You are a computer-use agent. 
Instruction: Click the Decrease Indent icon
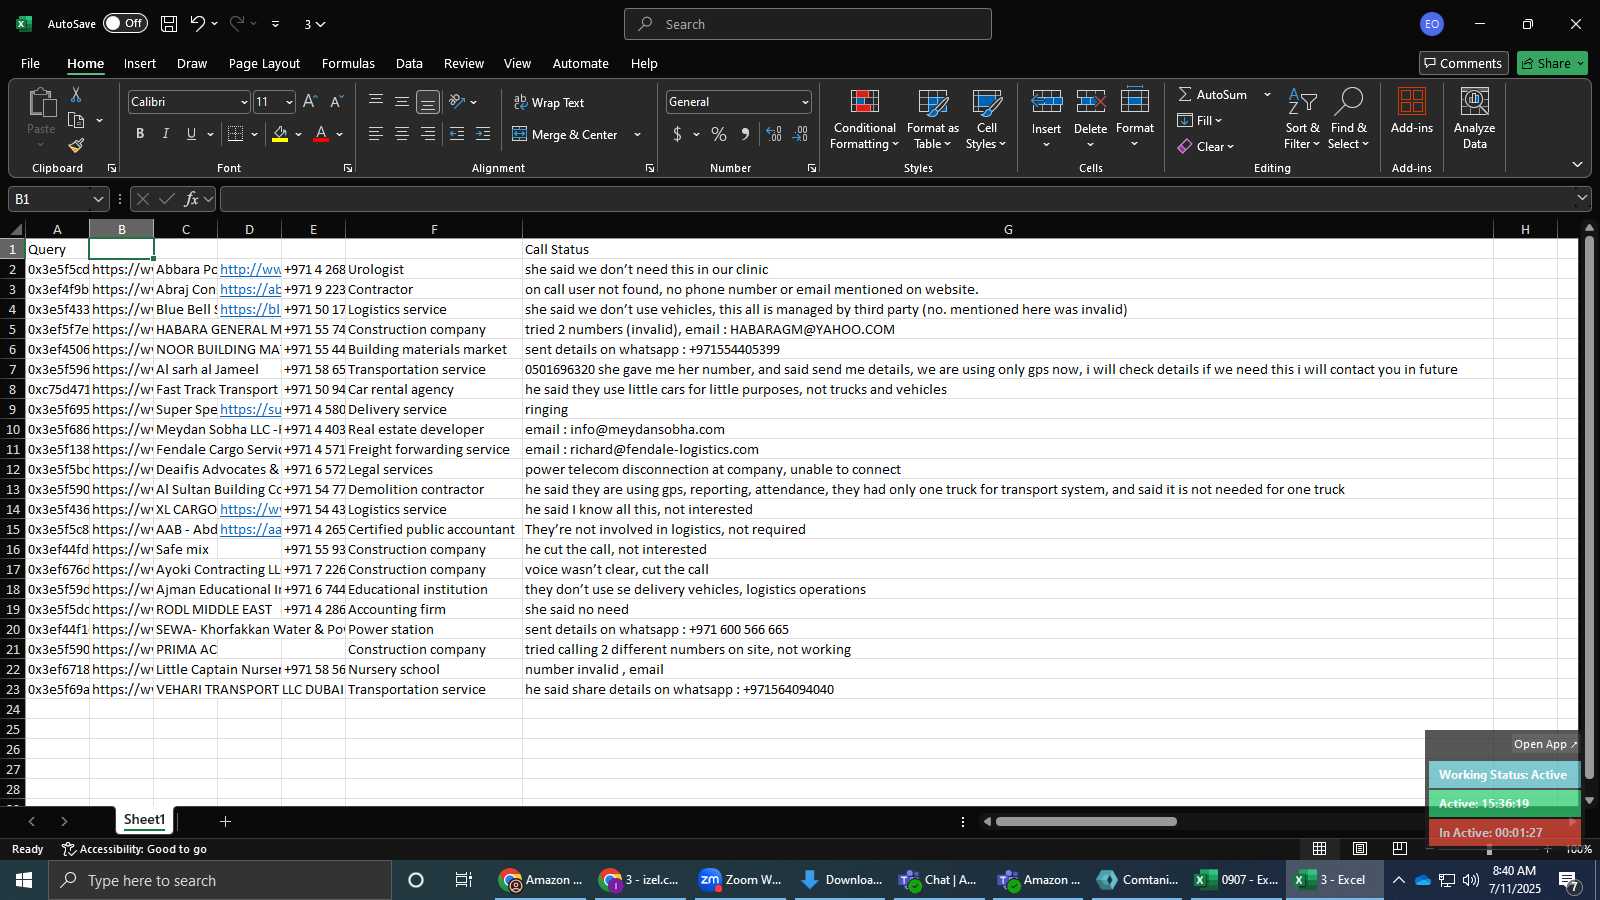point(457,134)
